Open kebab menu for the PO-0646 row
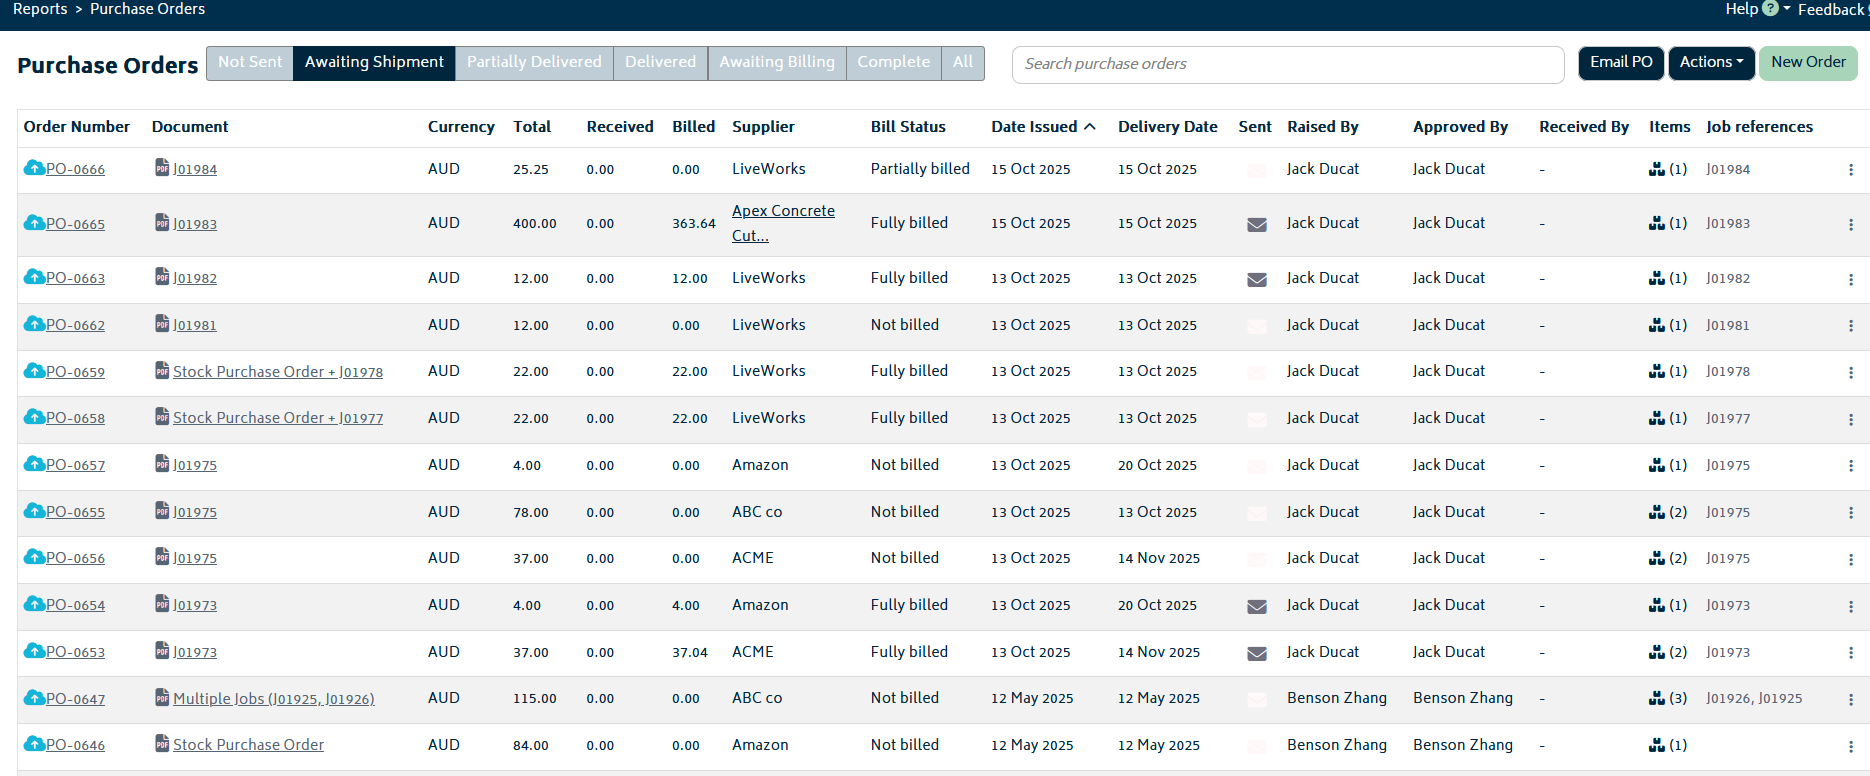Image resolution: width=1870 pixels, height=776 pixels. coord(1851,746)
